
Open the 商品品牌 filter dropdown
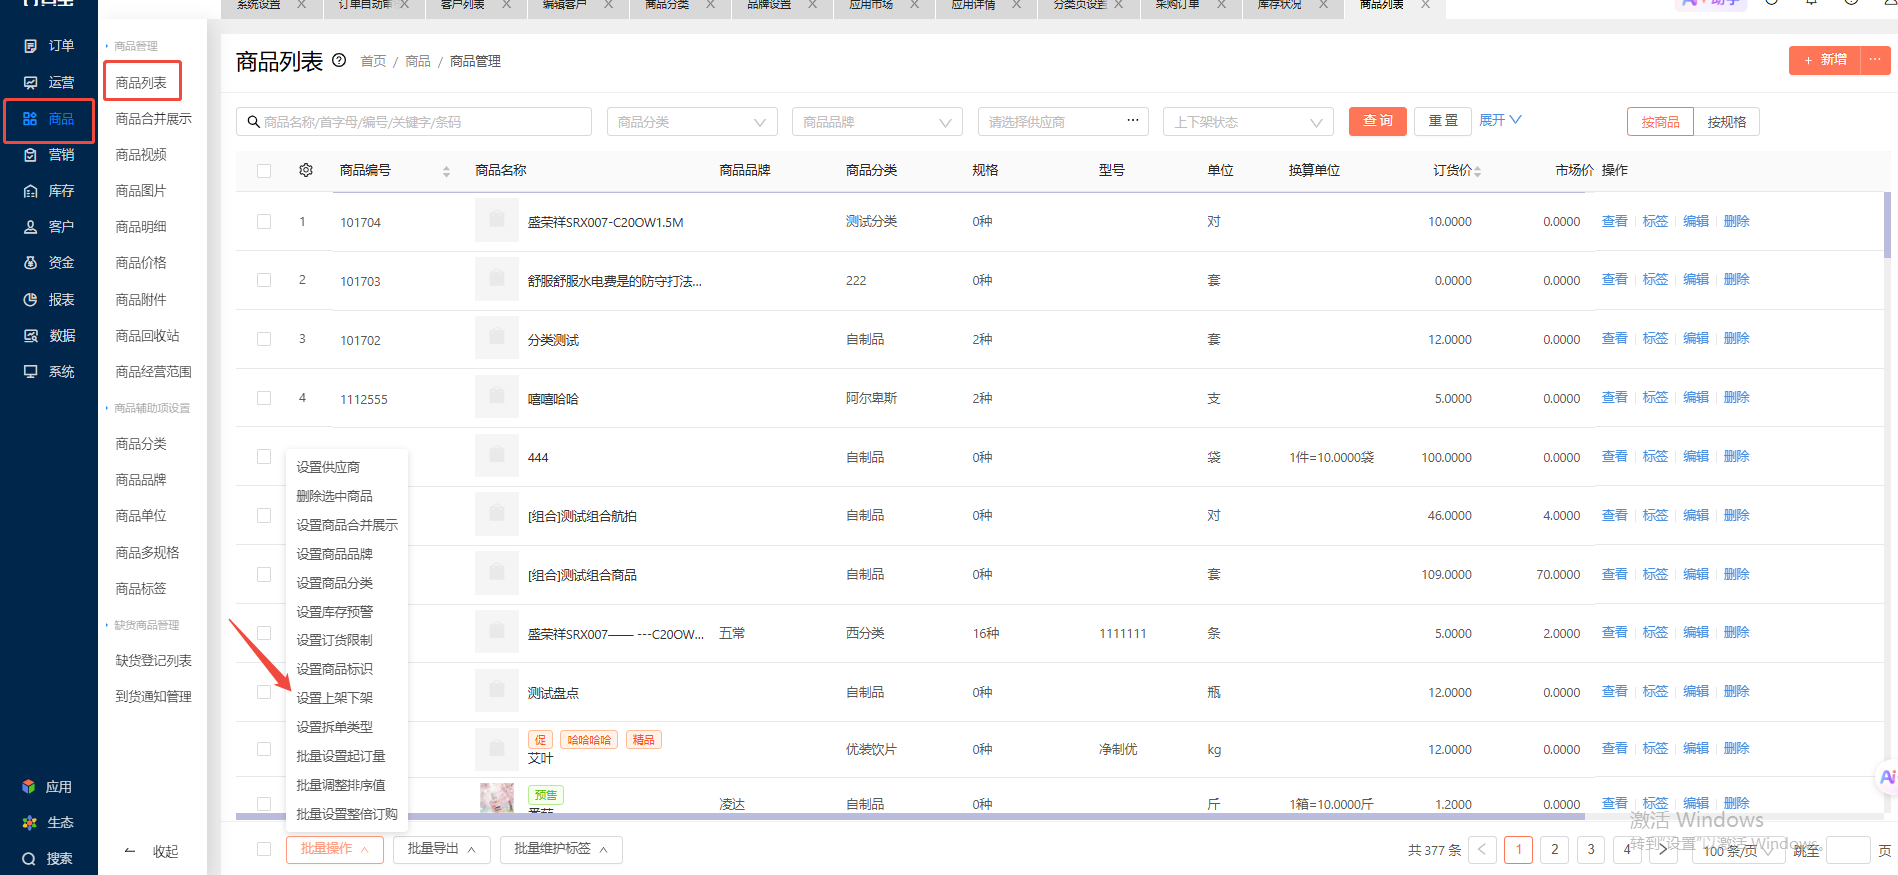(x=877, y=122)
